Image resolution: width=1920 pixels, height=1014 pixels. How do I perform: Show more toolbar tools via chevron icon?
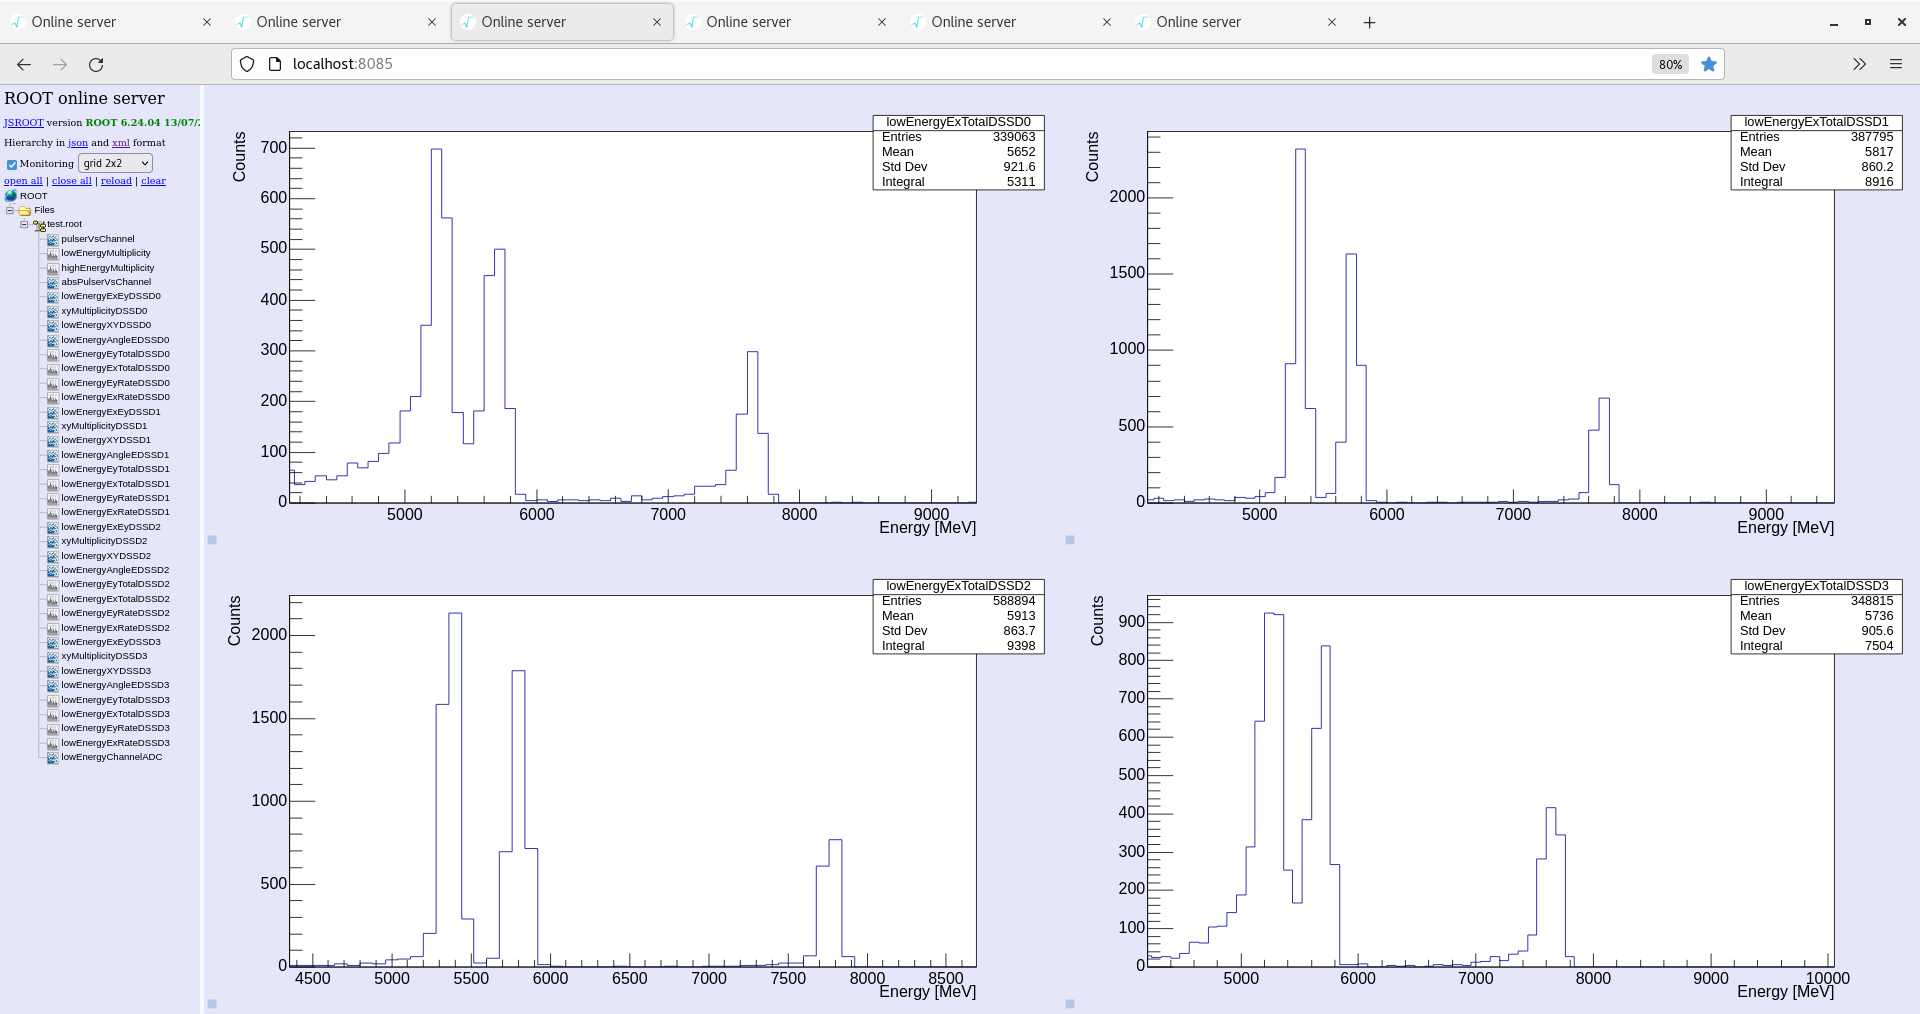1859,64
